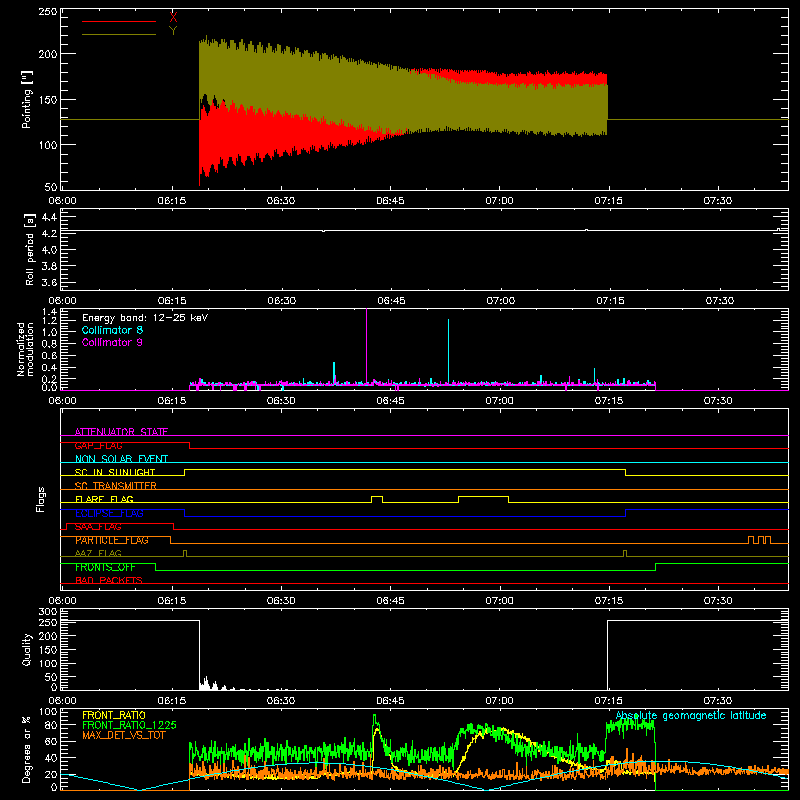Click the PARTICLE_FLAG label

coord(112,540)
